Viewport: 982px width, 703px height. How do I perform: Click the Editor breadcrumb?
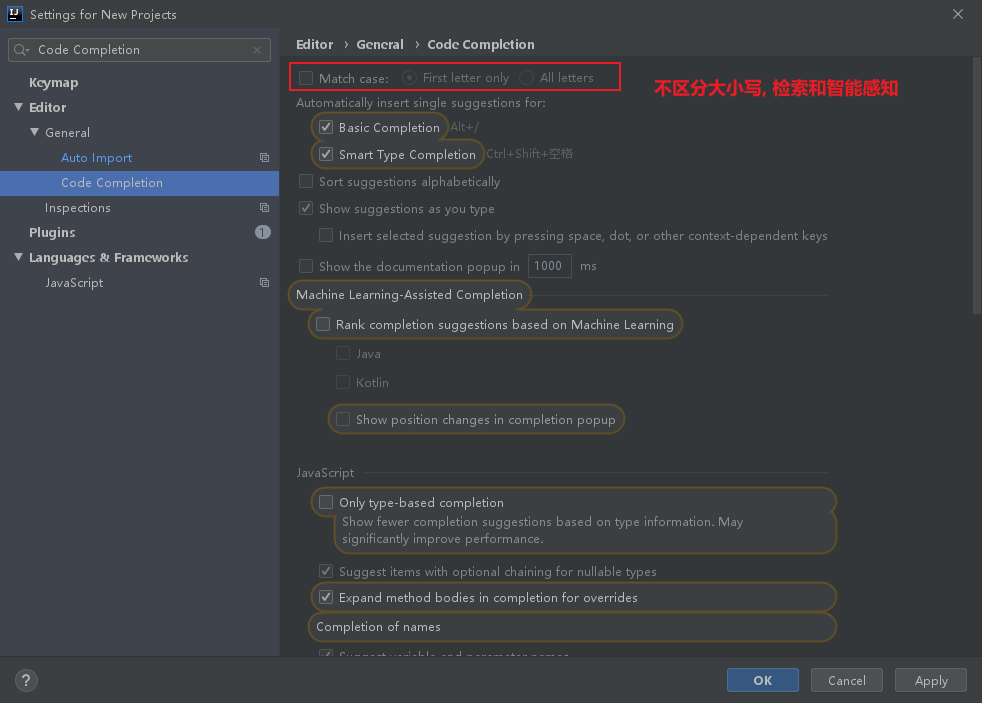314,44
